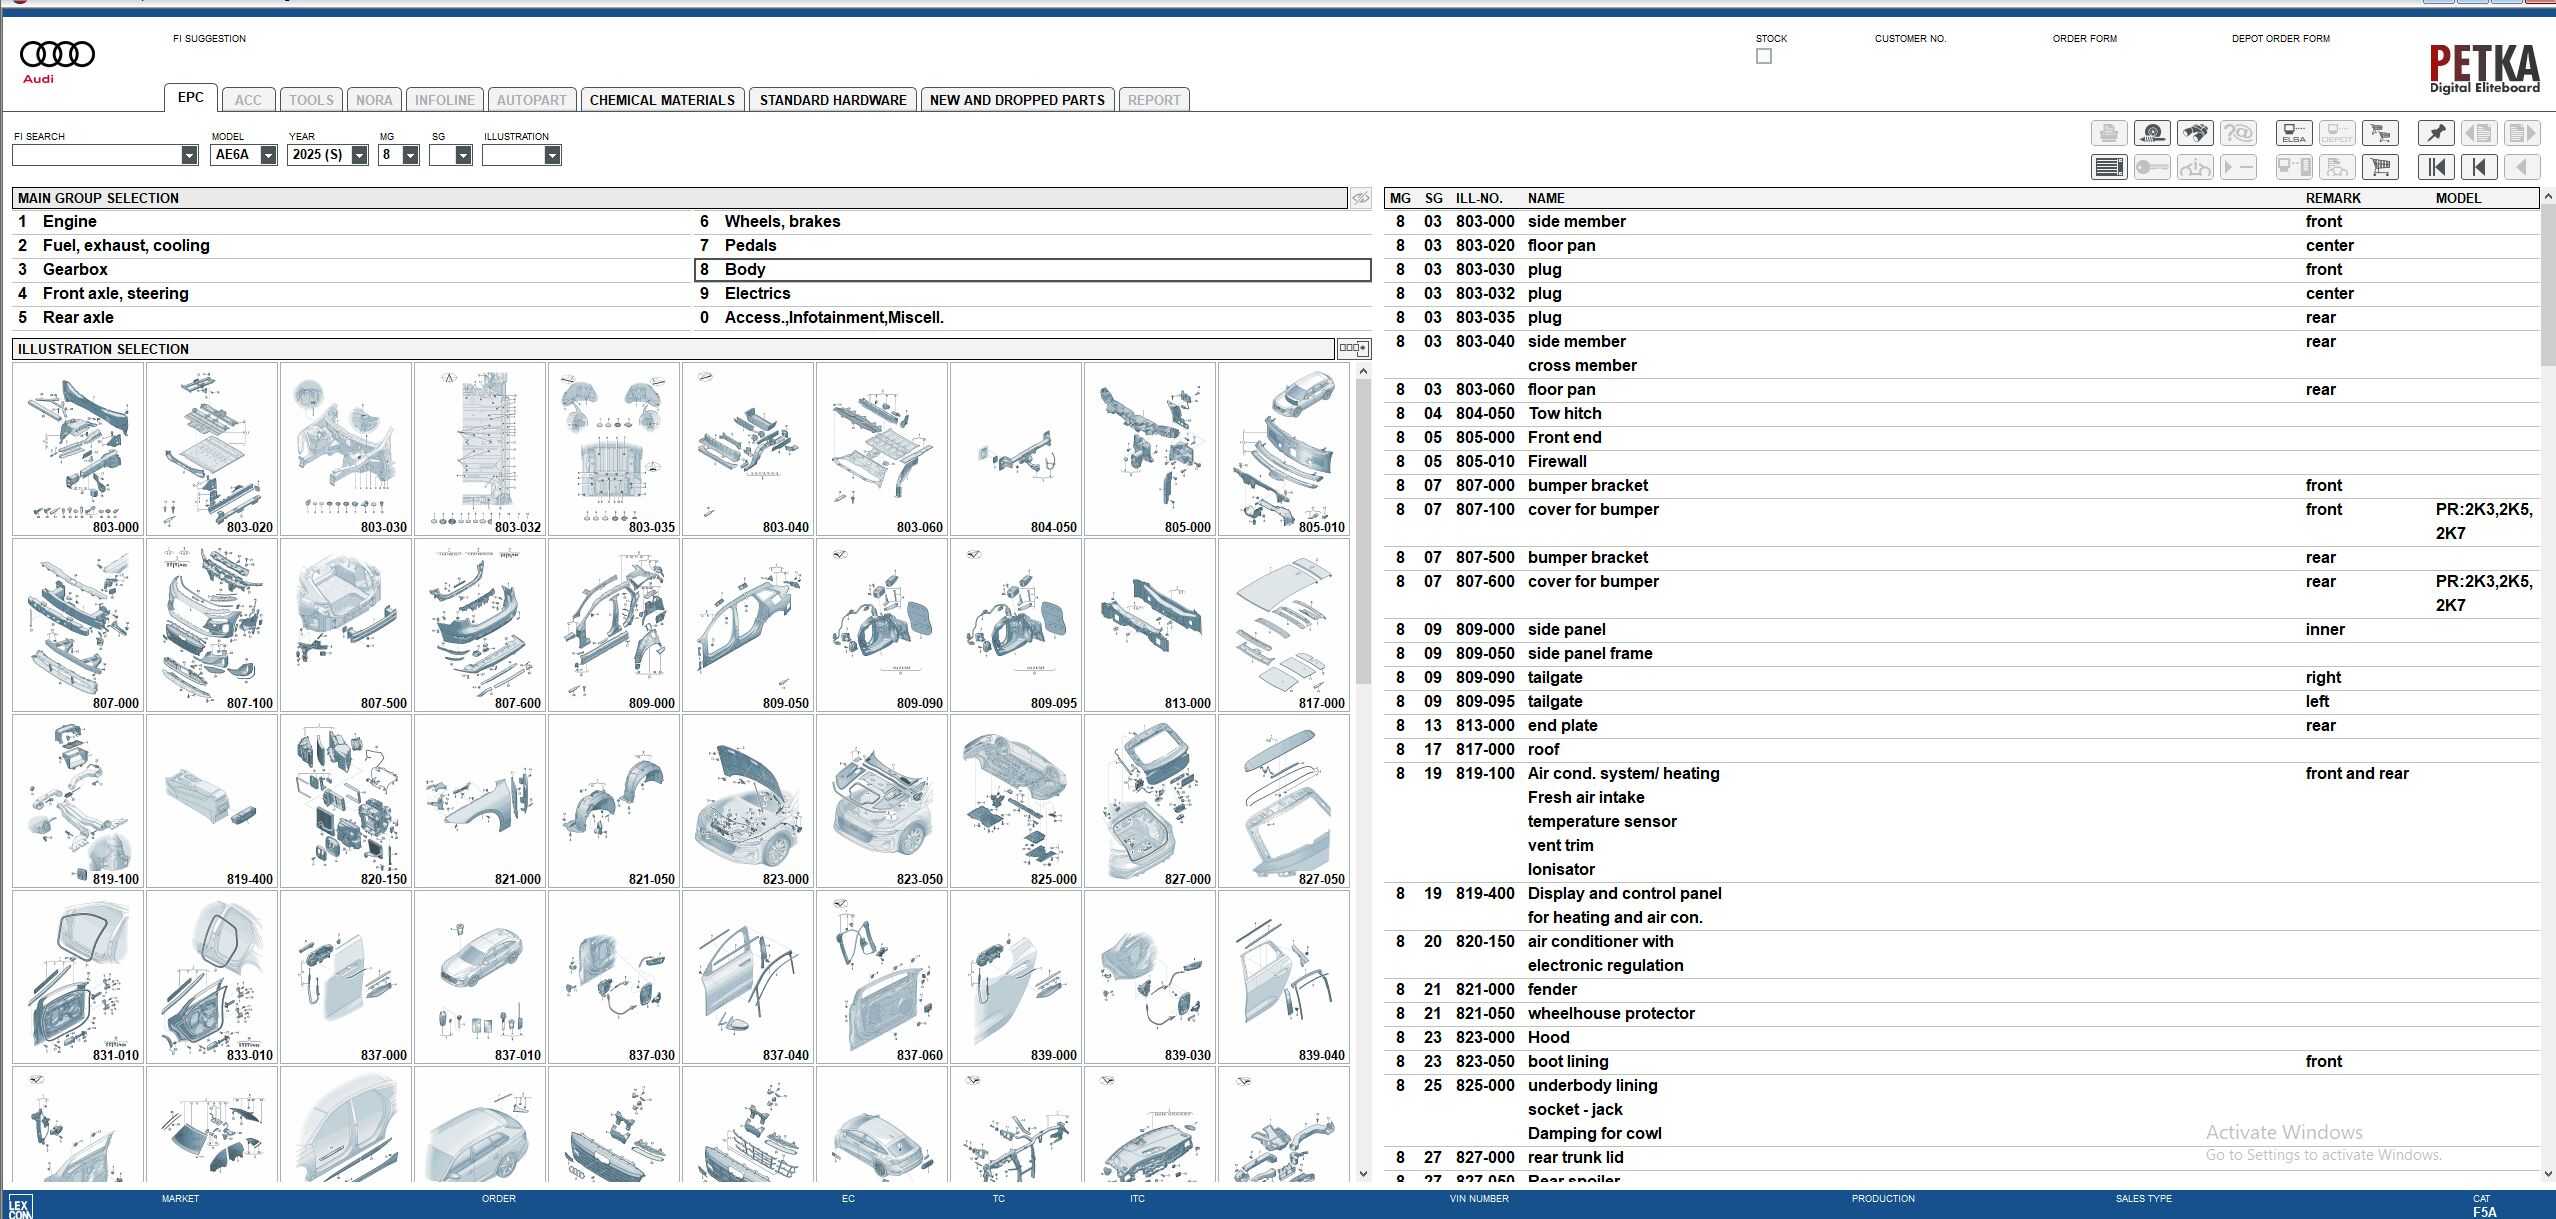Screen dimensions: 2556x1219
Task: Open the MODEL dropdown showing AE6A
Action: tap(266, 155)
